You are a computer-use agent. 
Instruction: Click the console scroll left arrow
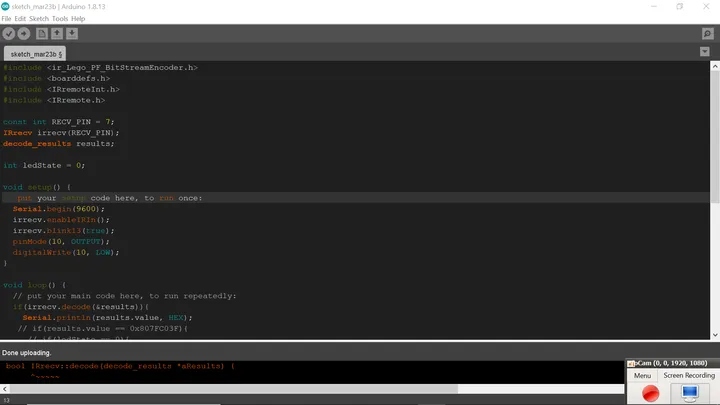(5, 389)
